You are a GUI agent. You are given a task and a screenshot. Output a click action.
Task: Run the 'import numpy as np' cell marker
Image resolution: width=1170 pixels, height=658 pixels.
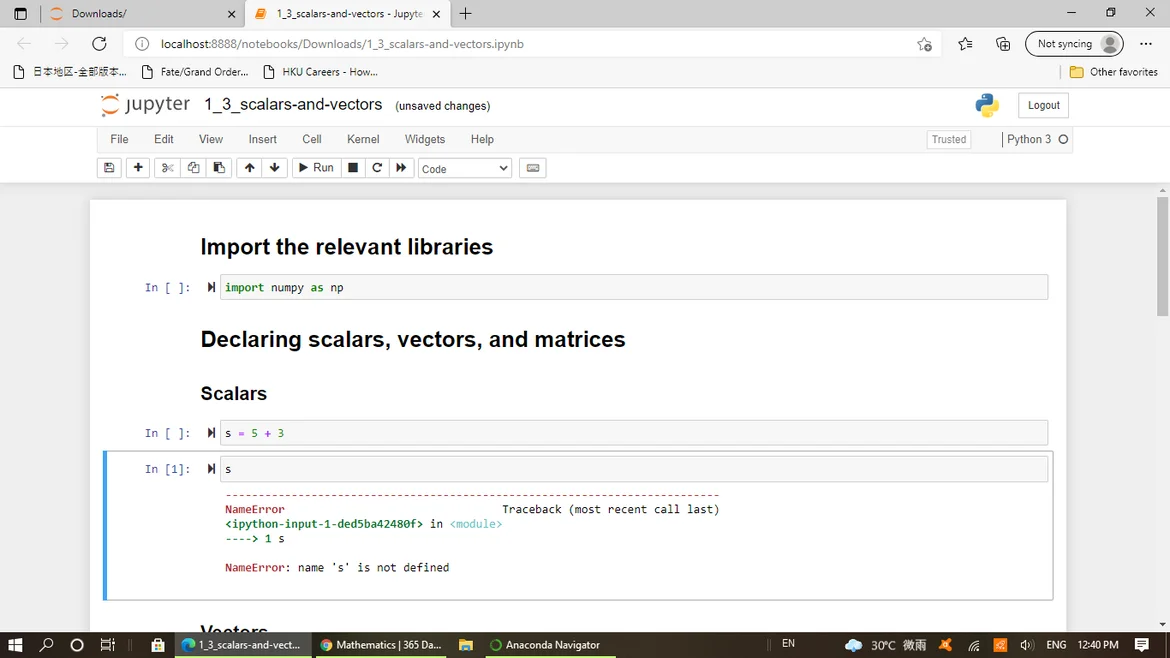click(x=211, y=287)
